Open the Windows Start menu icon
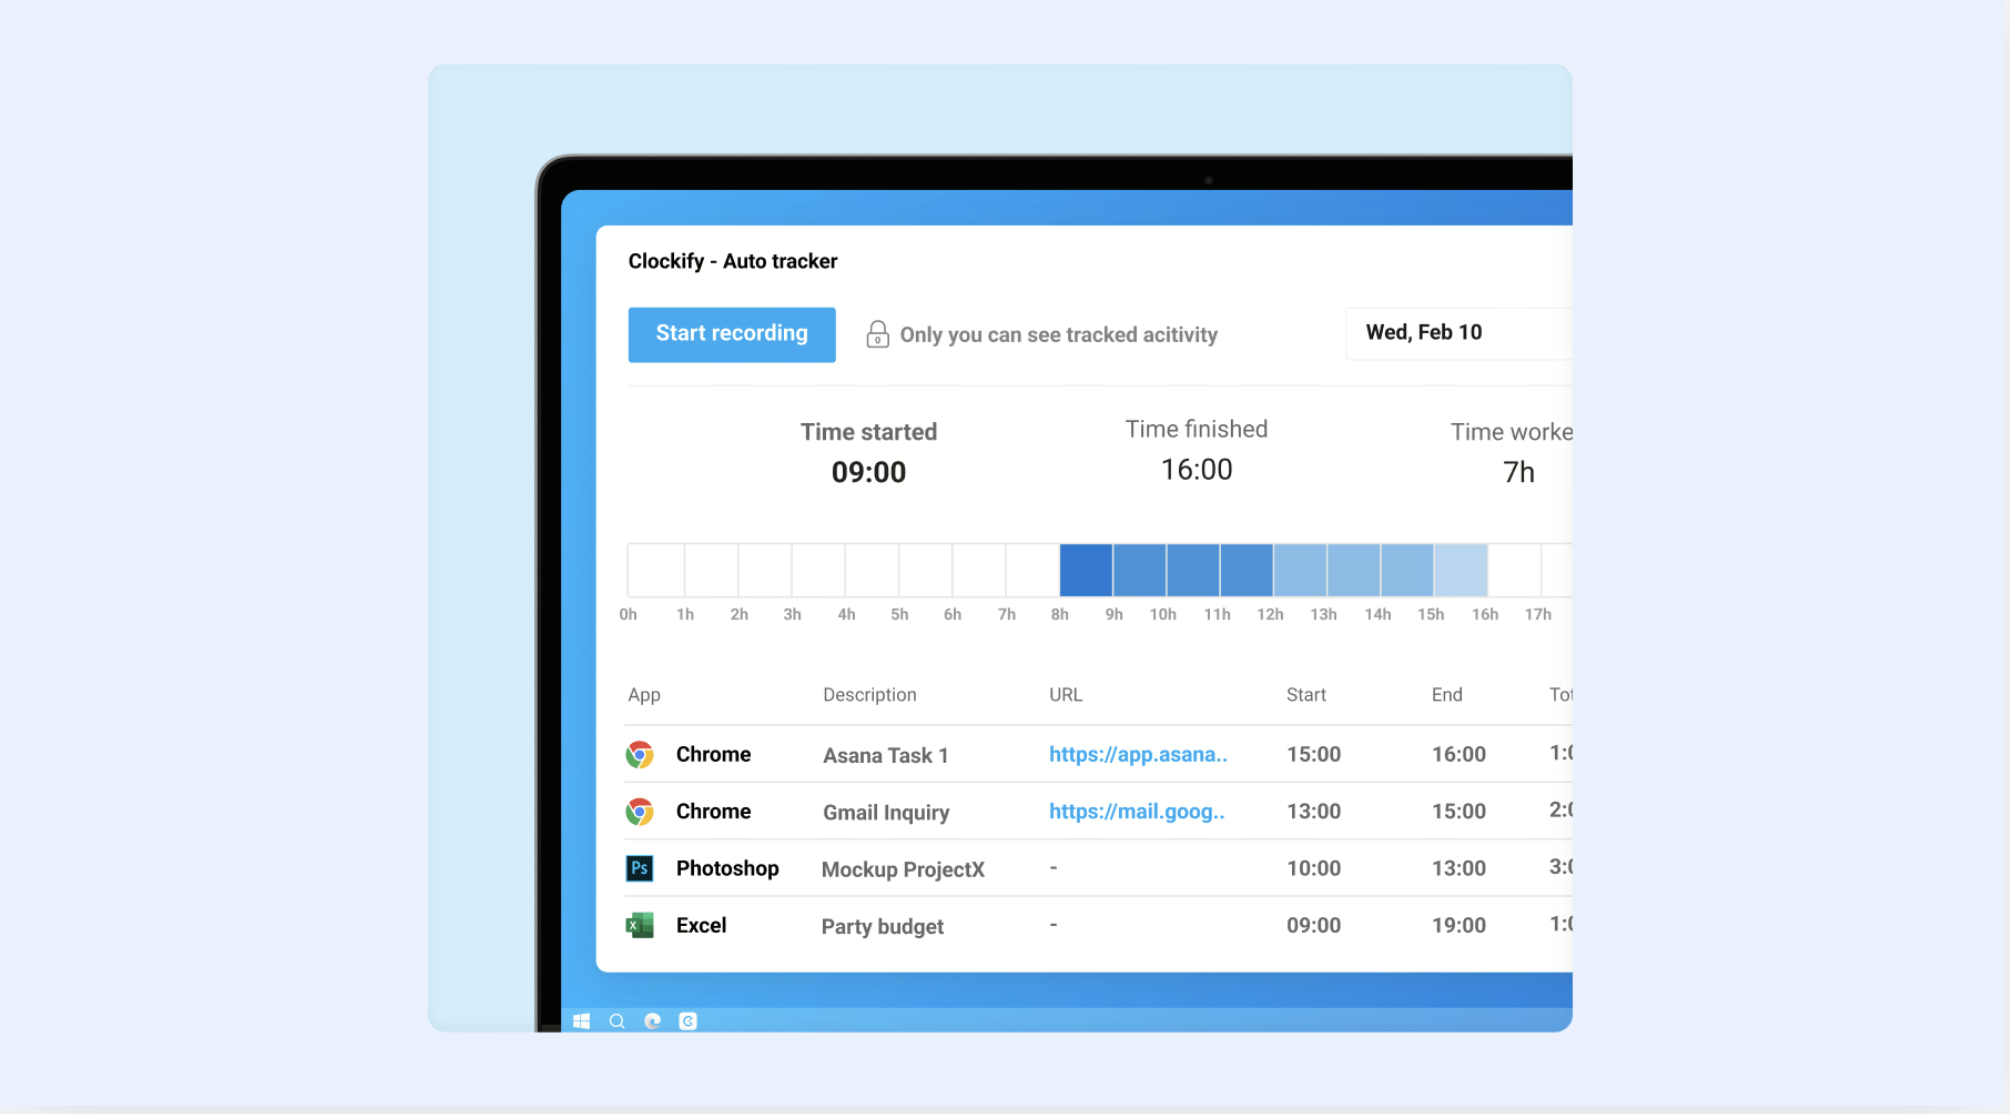Viewport: 2010px width, 1114px height. click(x=581, y=1021)
